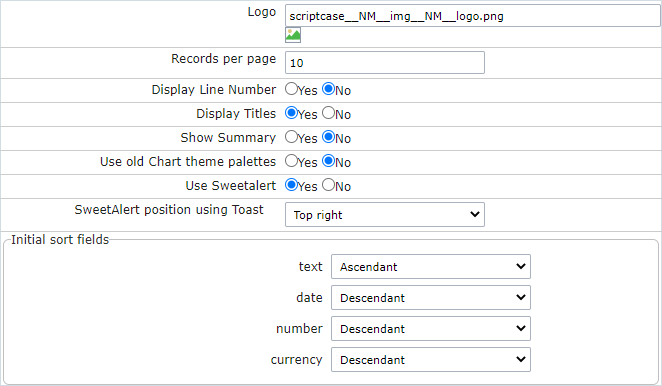The height and width of the screenshot is (386, 662).
Task: Click the currency field label
Action: (296, 360)
